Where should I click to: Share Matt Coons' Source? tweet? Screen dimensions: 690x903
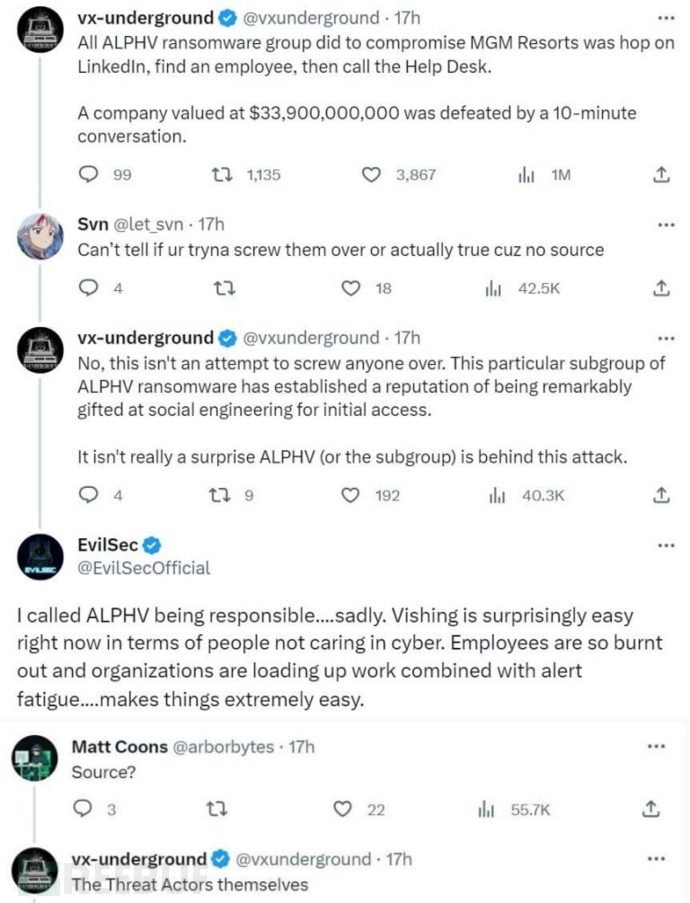tap(651, 809)
